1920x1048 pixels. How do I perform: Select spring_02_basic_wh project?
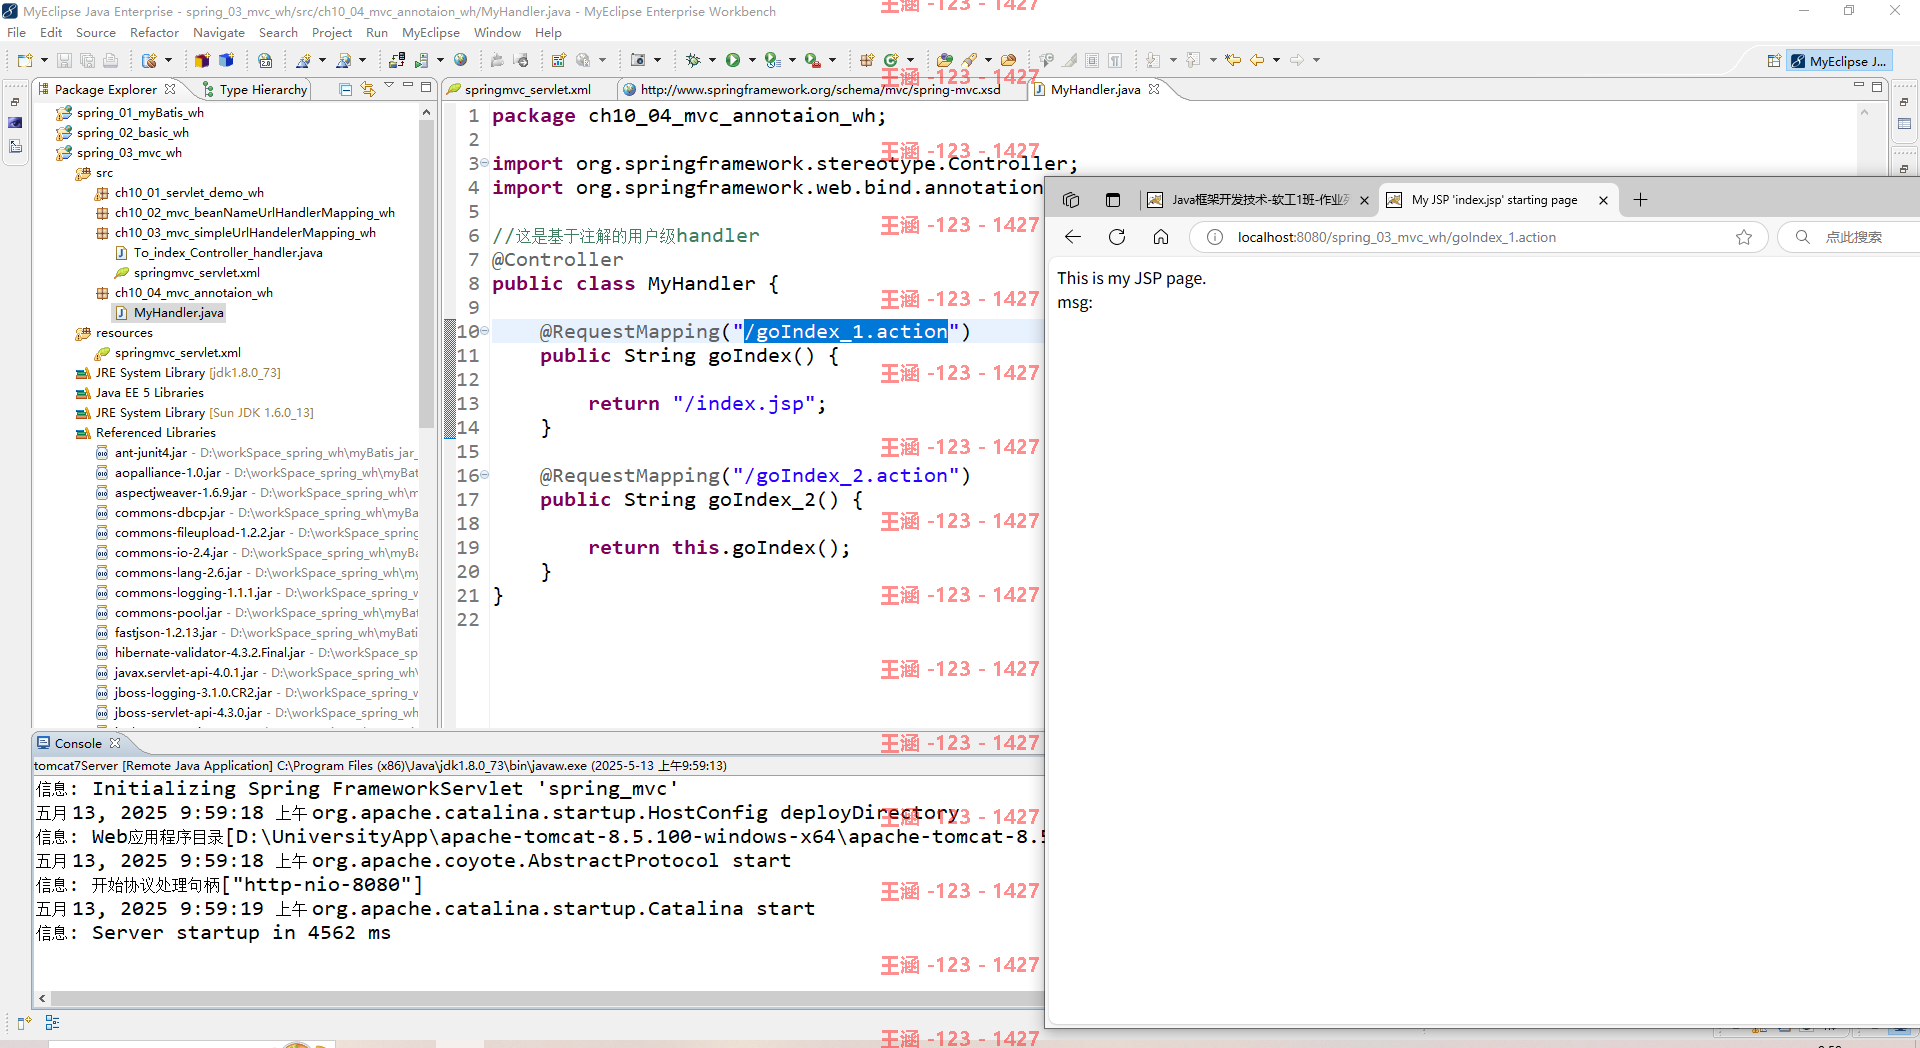tap(132, 133)
